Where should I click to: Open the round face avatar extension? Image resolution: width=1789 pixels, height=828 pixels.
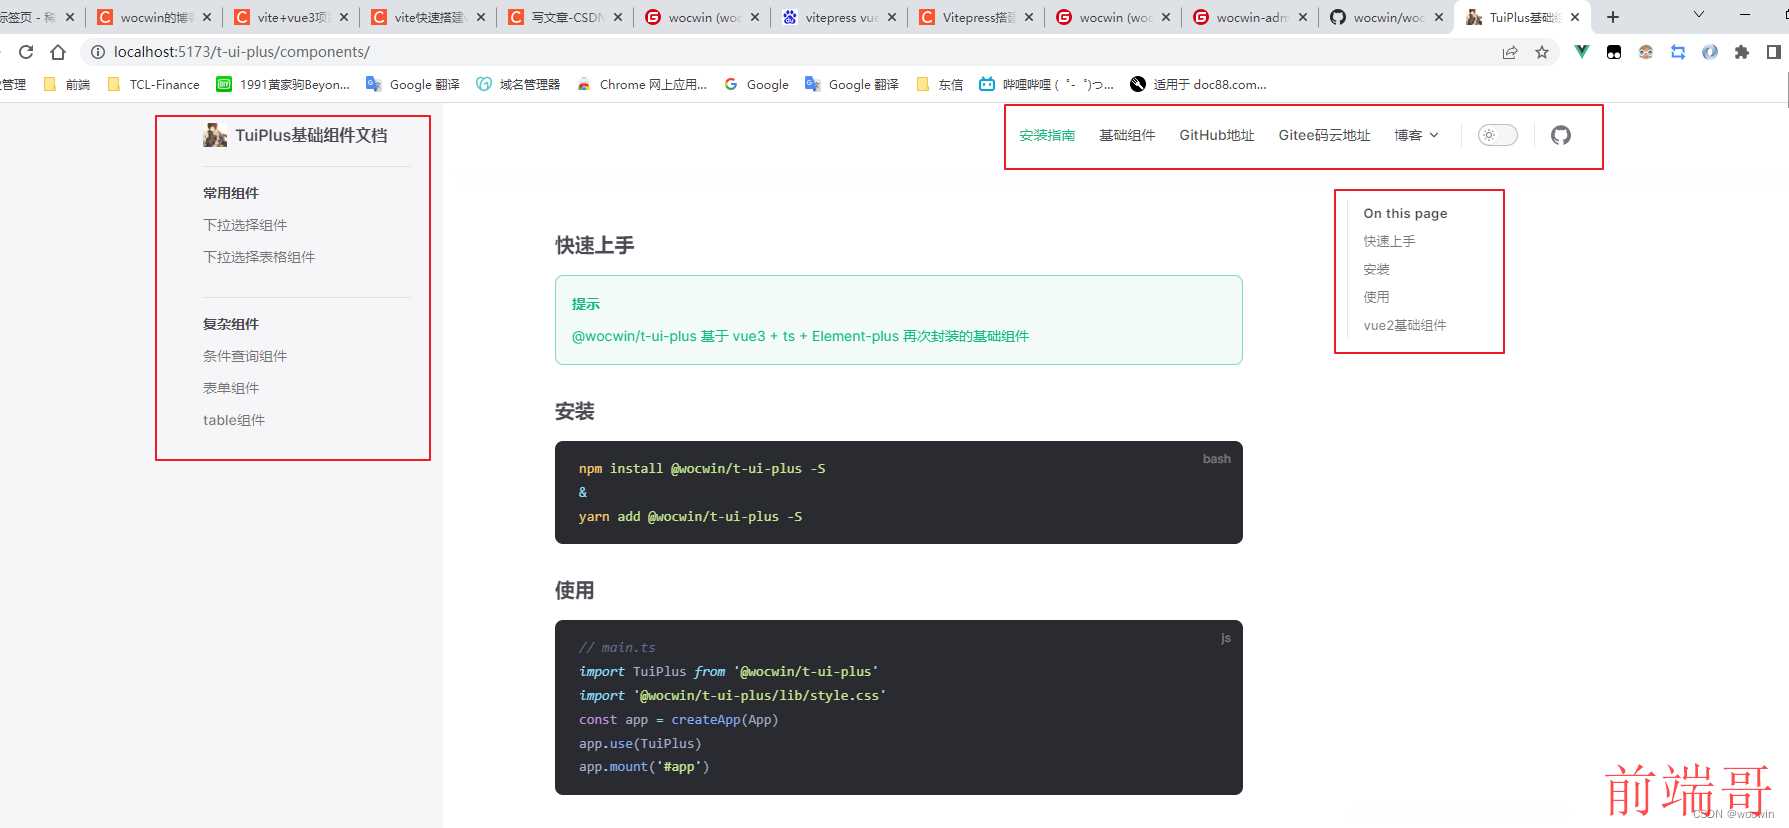click(1646, 52)
